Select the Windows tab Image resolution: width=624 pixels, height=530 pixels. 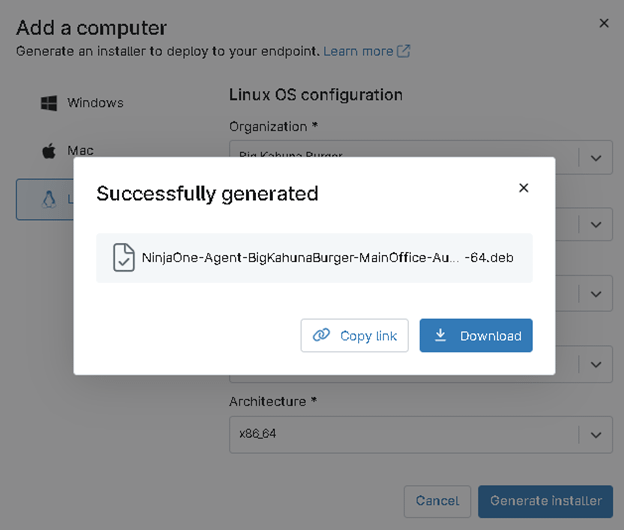[x=95, y=103]
